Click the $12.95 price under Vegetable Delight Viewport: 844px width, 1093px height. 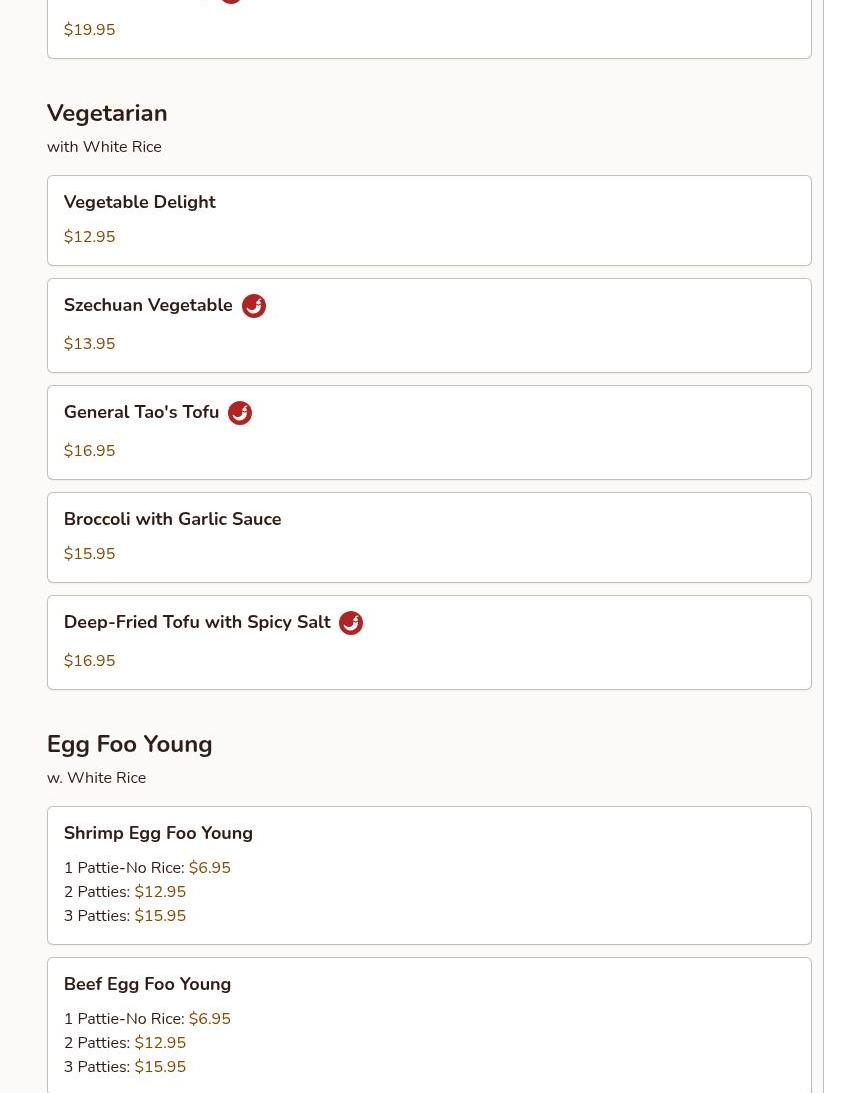pos(89,237)
